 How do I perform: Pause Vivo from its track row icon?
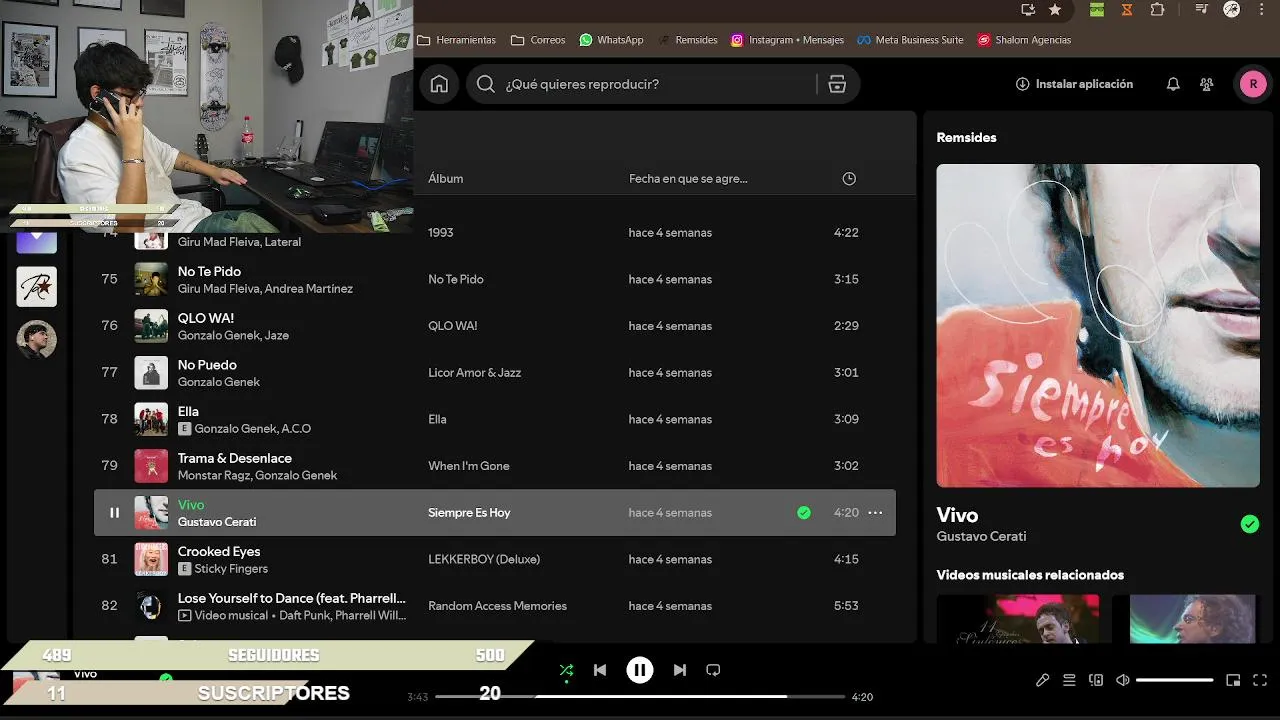(x=114, y=513)
